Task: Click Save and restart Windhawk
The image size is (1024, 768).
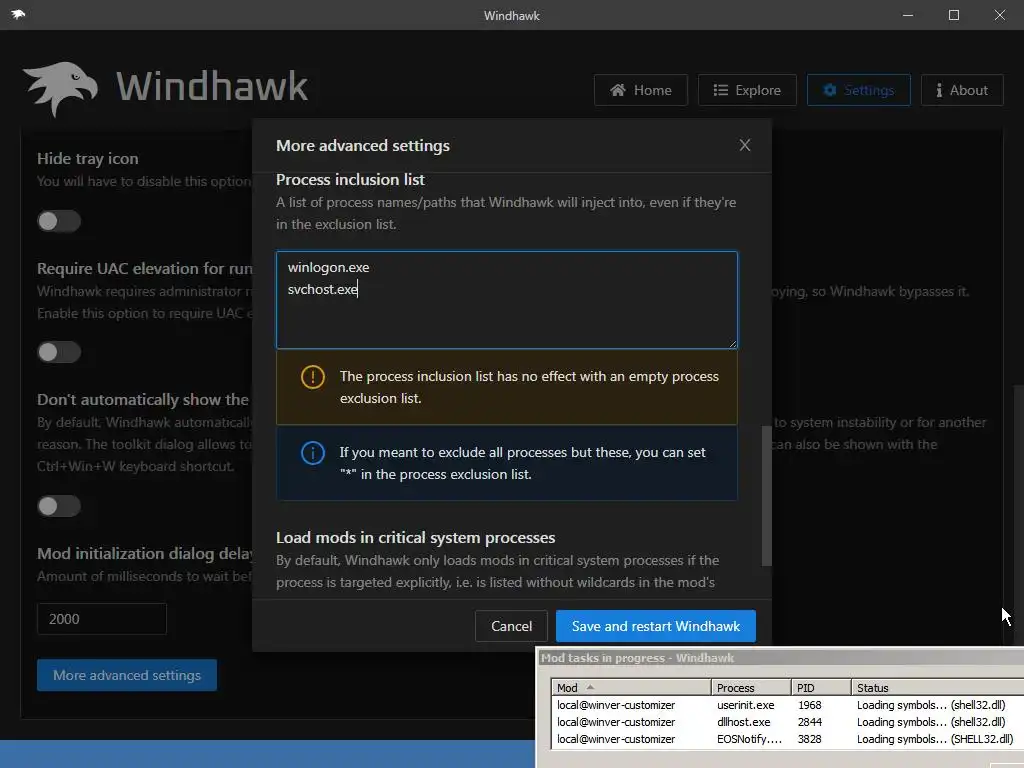Action: [656, 626]
